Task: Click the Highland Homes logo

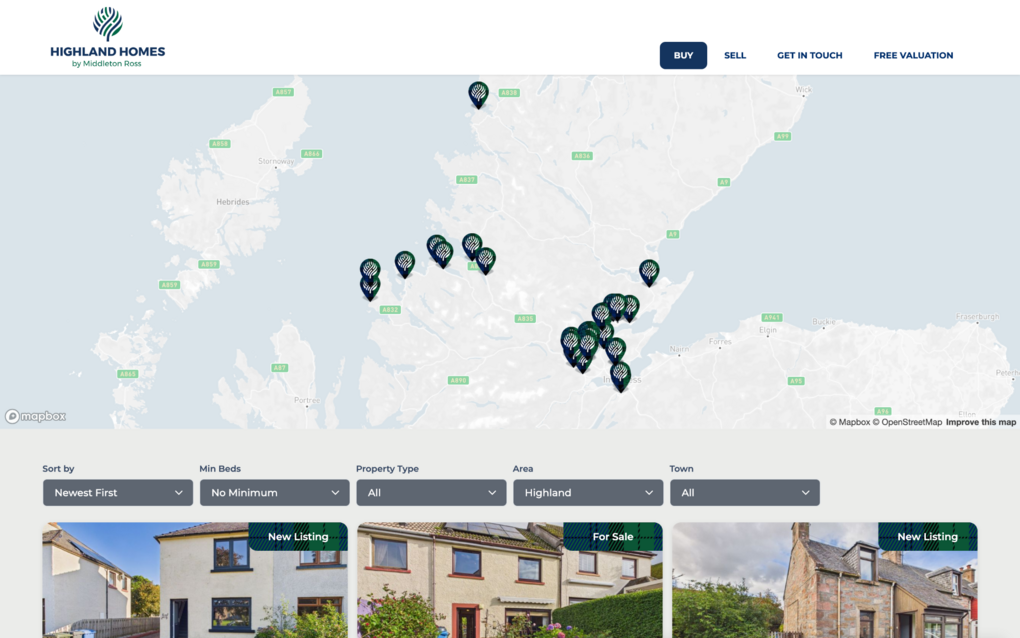Action: 107,37
